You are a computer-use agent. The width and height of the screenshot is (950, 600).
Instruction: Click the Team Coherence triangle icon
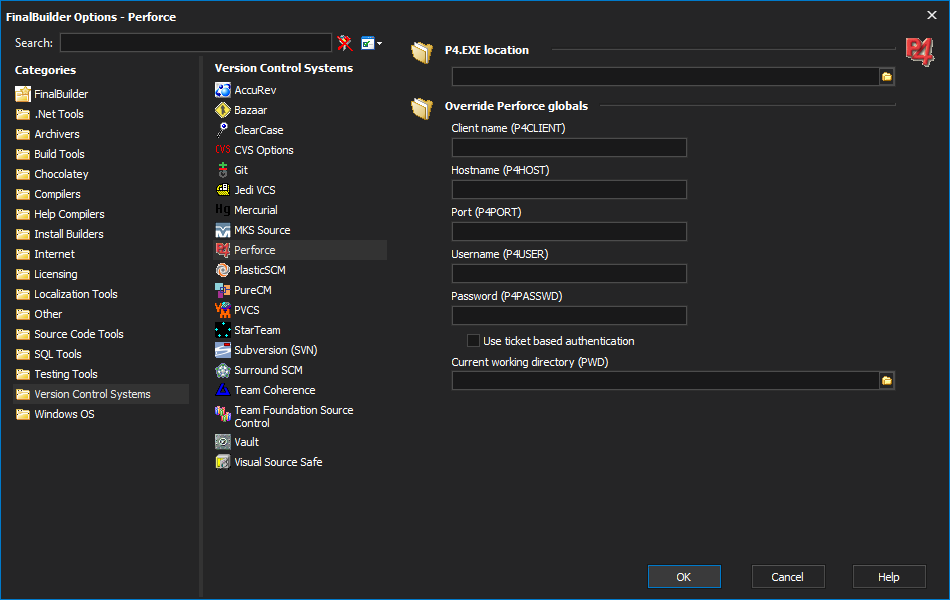click(223, 390)
